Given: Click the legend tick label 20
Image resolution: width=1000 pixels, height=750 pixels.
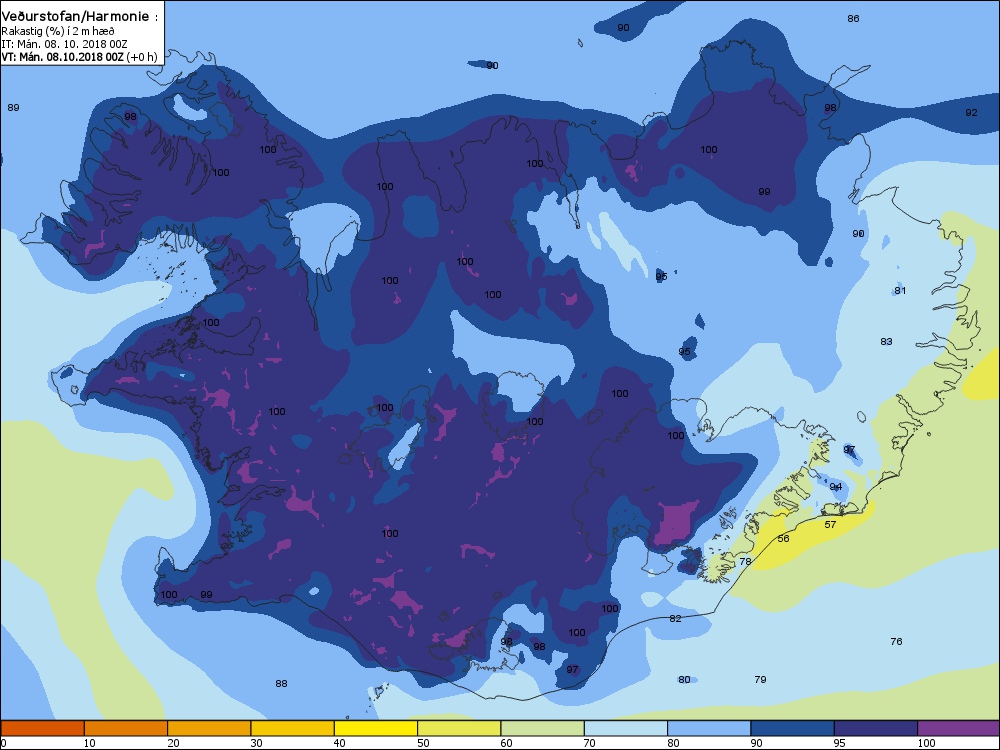Looking at the screenshot, I should click(x=173, y=743).
